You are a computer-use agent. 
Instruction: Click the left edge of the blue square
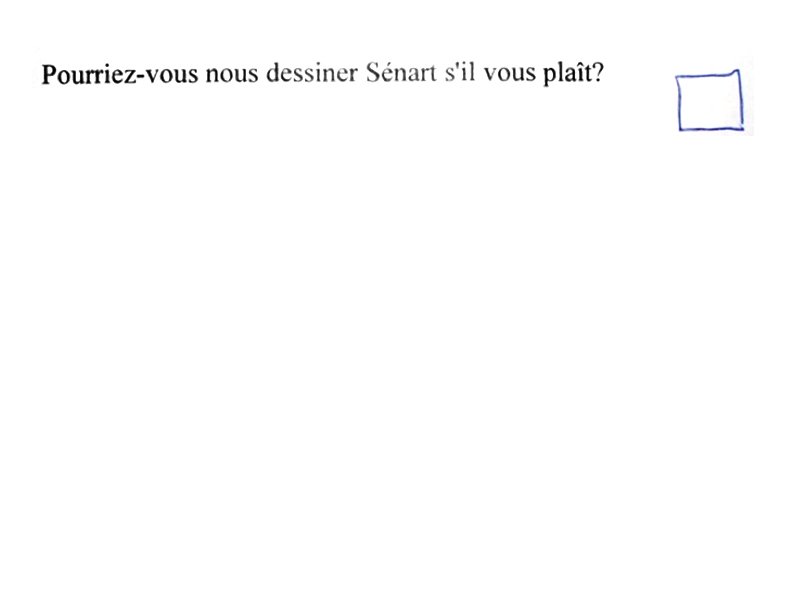(678, 103)
